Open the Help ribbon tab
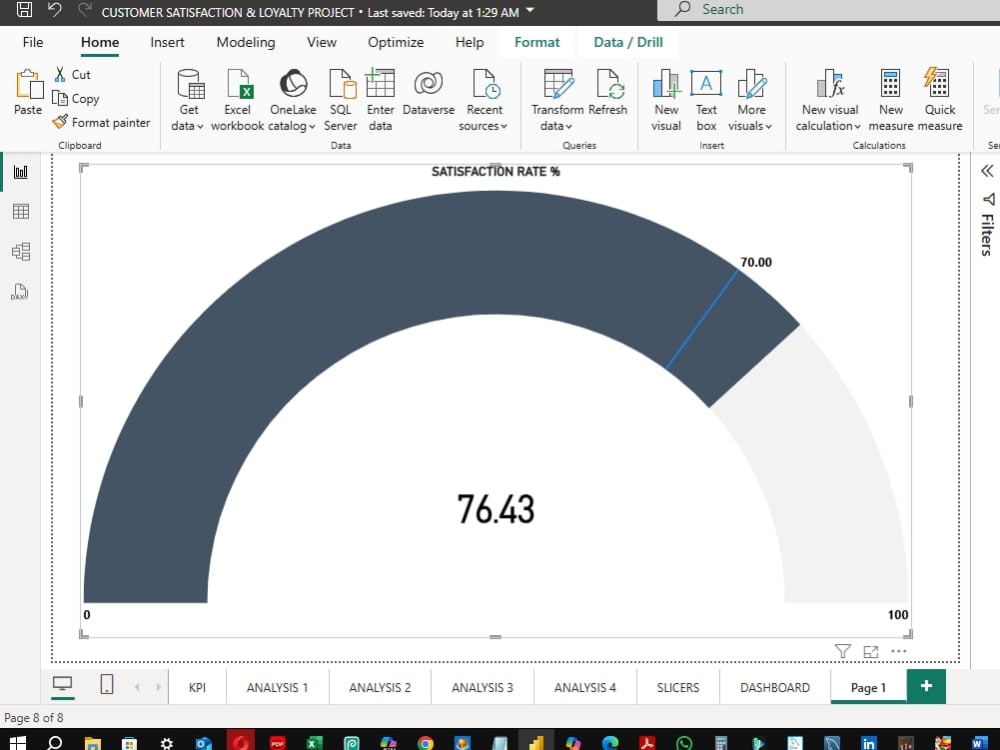Screen dimensions: 1000x750 point(469,42)
